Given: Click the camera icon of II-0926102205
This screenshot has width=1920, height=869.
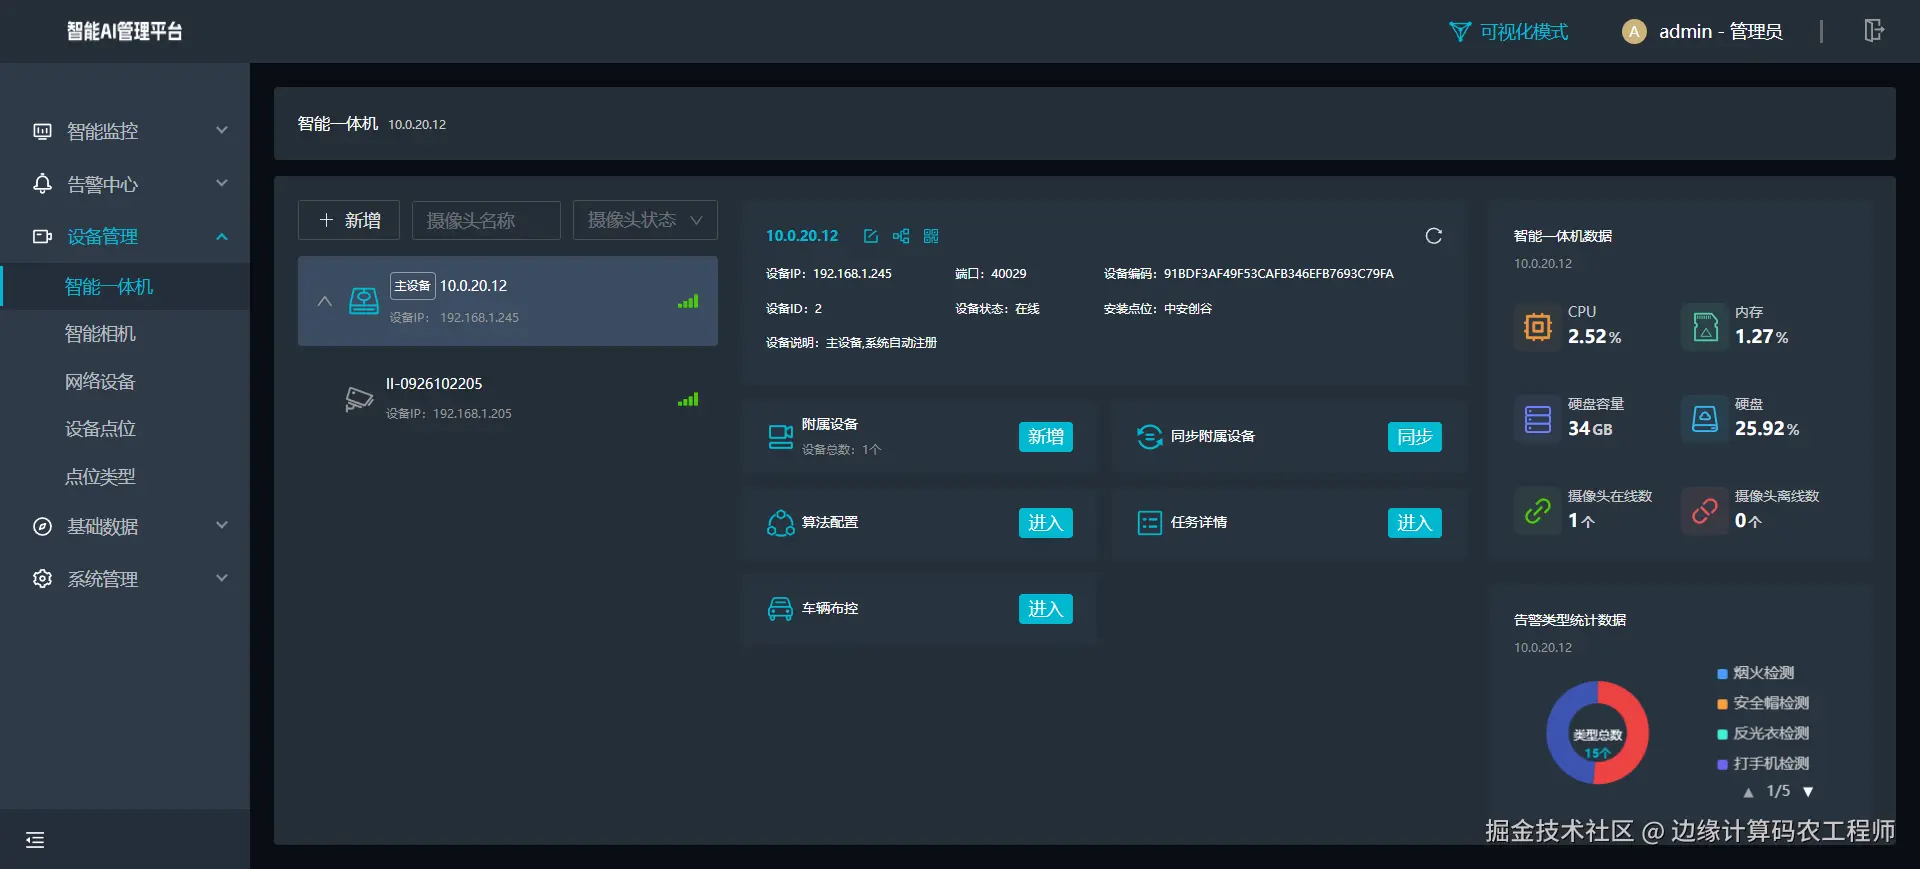Looking at the screenshot, I should (359, 399).
